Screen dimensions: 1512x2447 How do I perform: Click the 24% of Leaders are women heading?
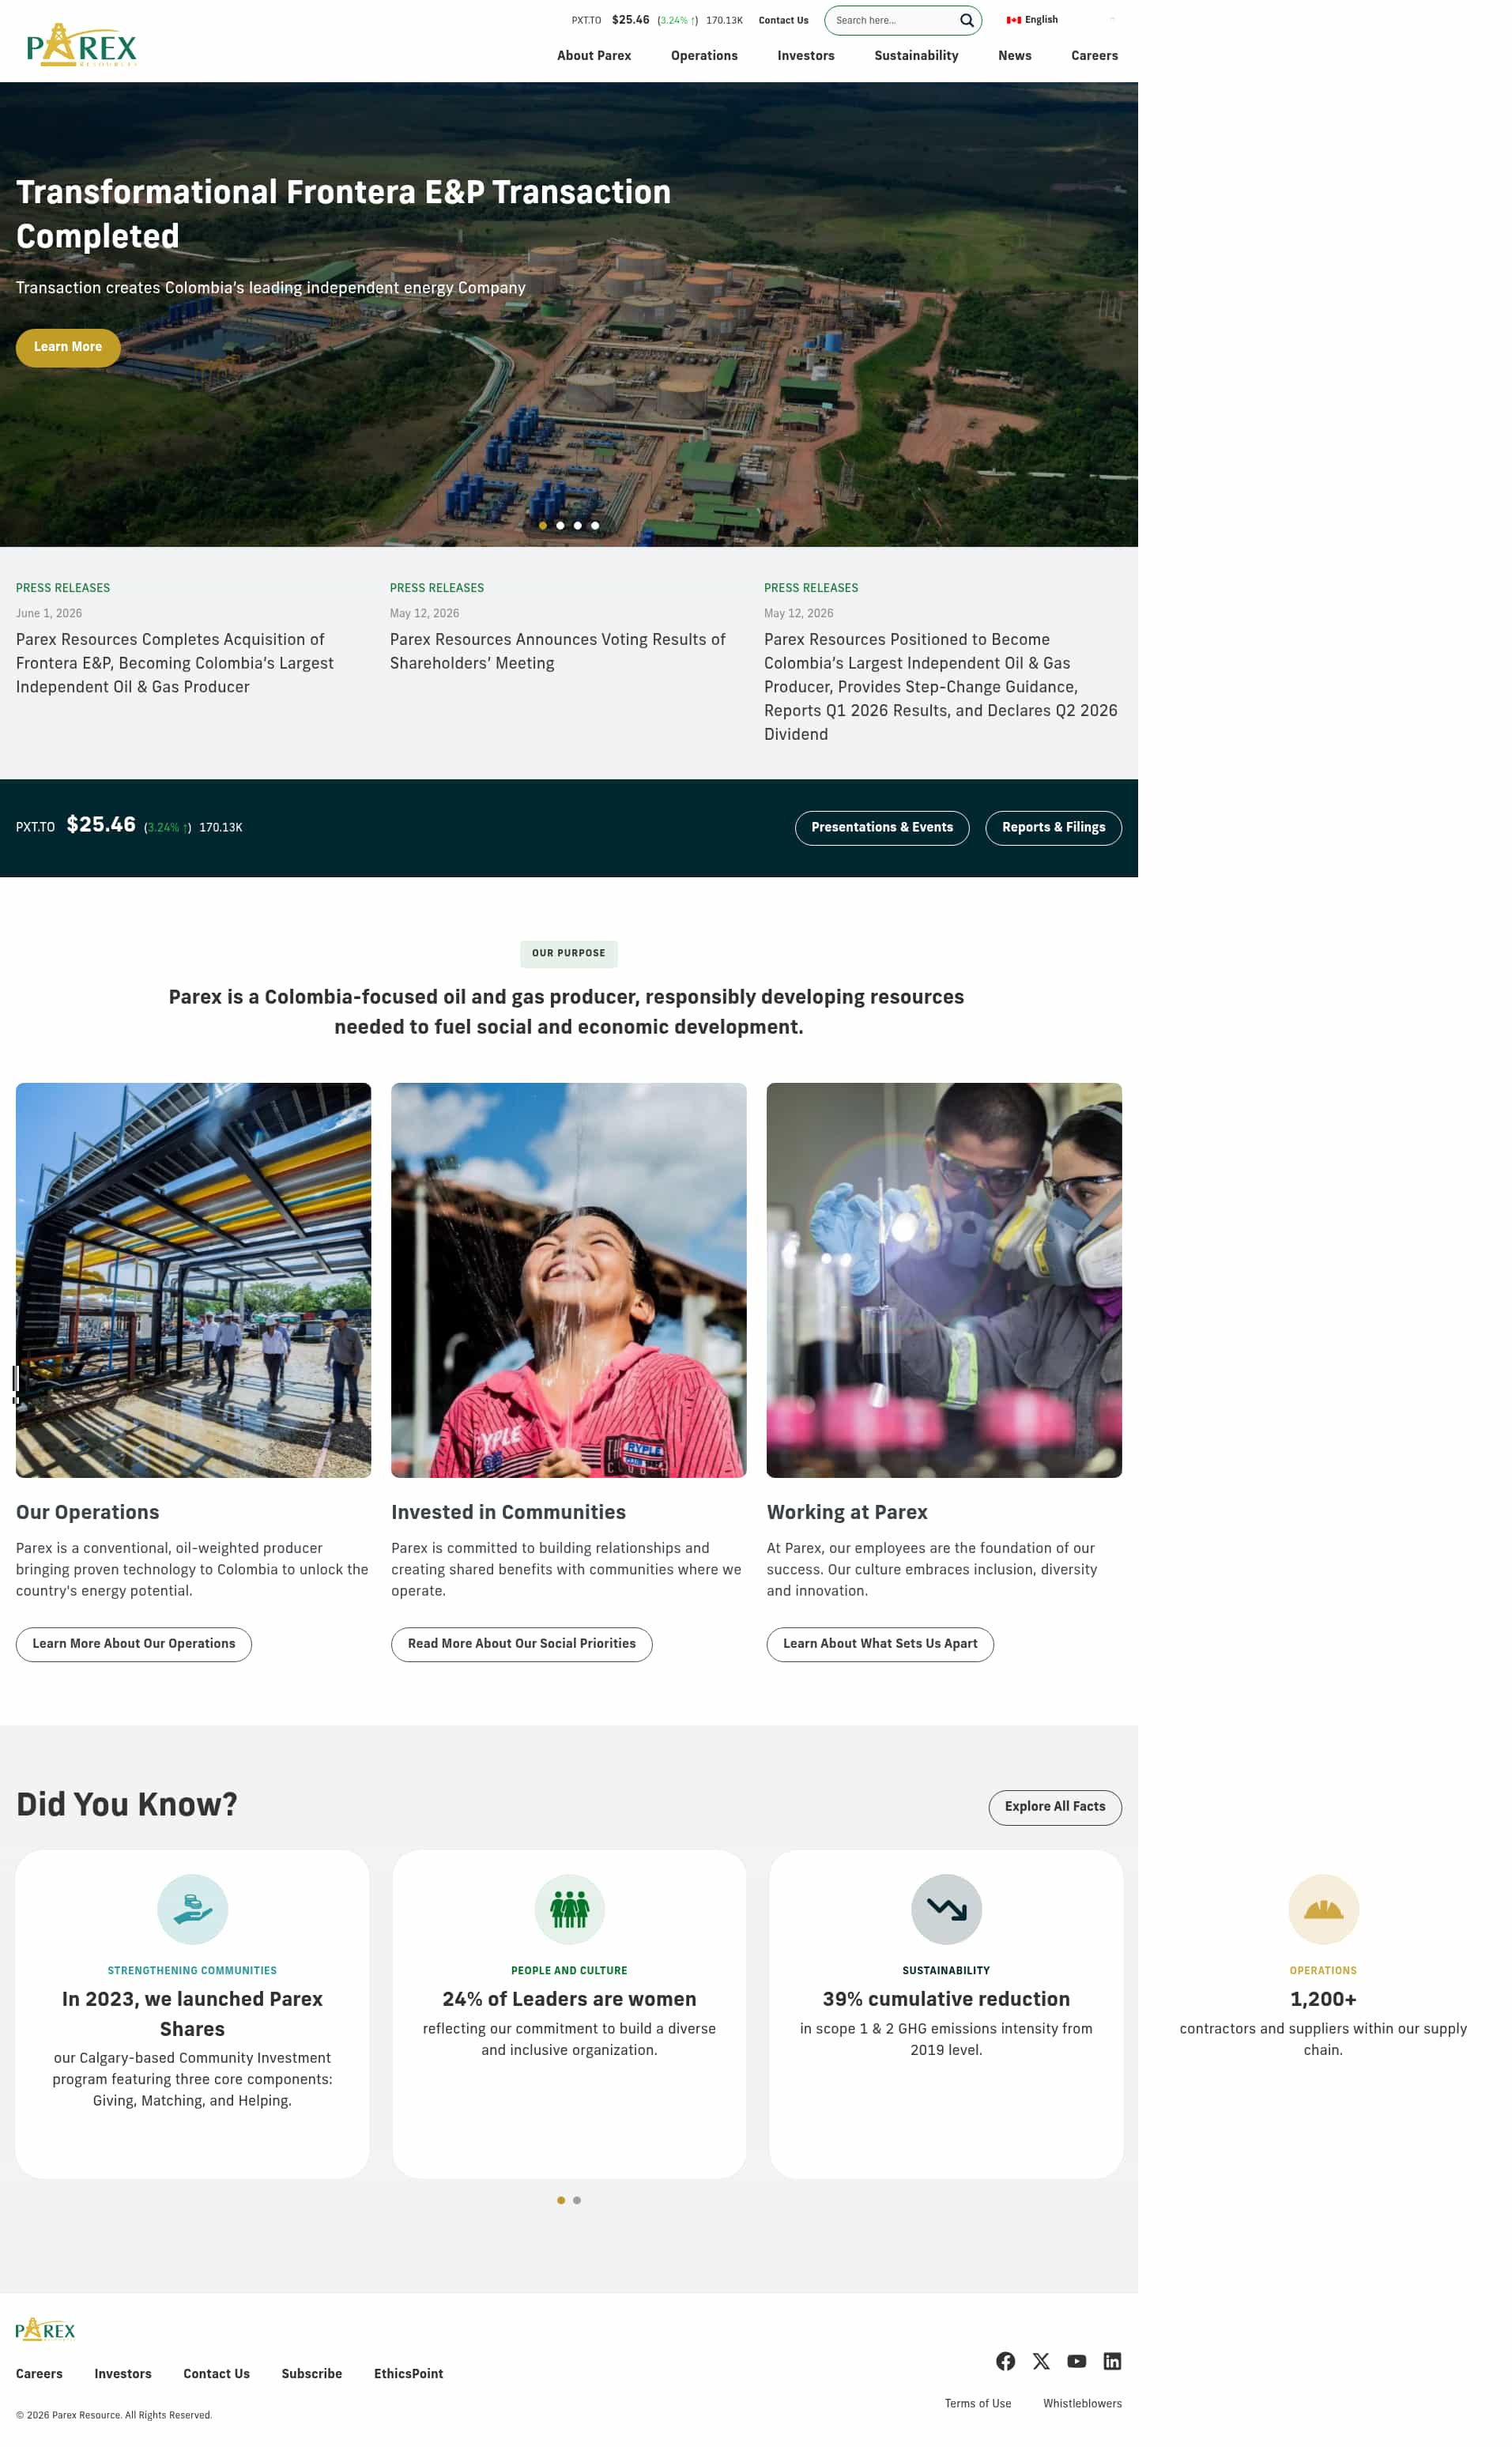pyautogui.click(x=569, y=1998)
